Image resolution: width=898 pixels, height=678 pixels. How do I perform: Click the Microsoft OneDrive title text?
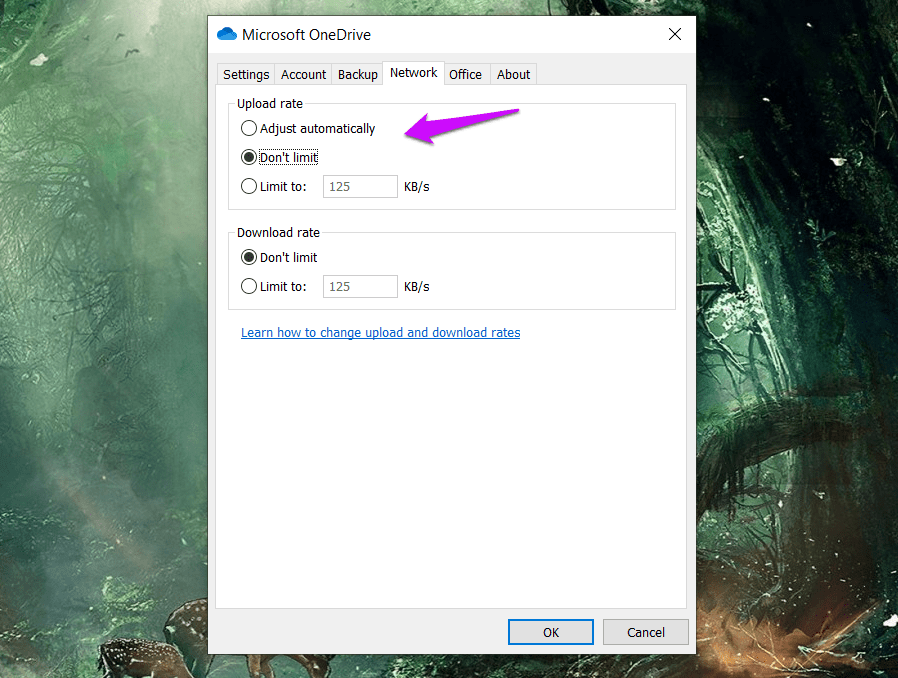(306, 35)
